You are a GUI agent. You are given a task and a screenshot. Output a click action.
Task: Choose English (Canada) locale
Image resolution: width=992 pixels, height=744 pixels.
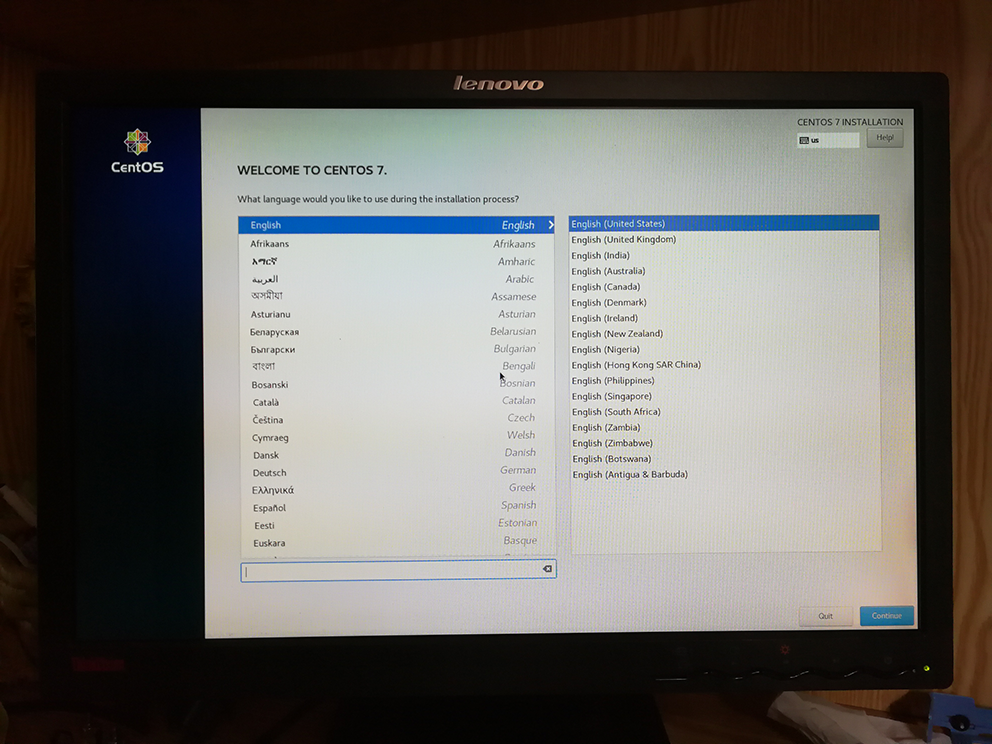pos(724,287)
